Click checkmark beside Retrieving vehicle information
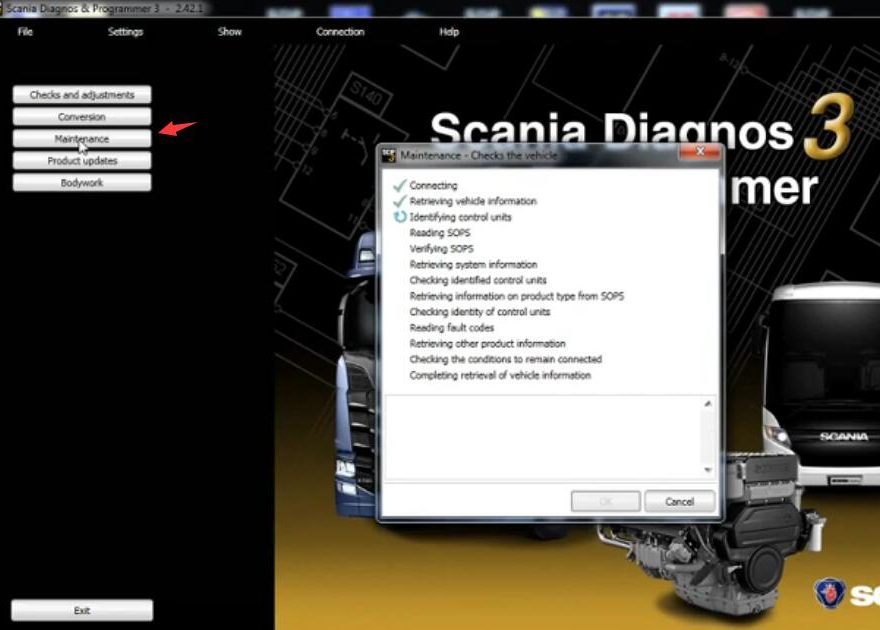This screenshot has width=880, height=630. pos(400,201)
